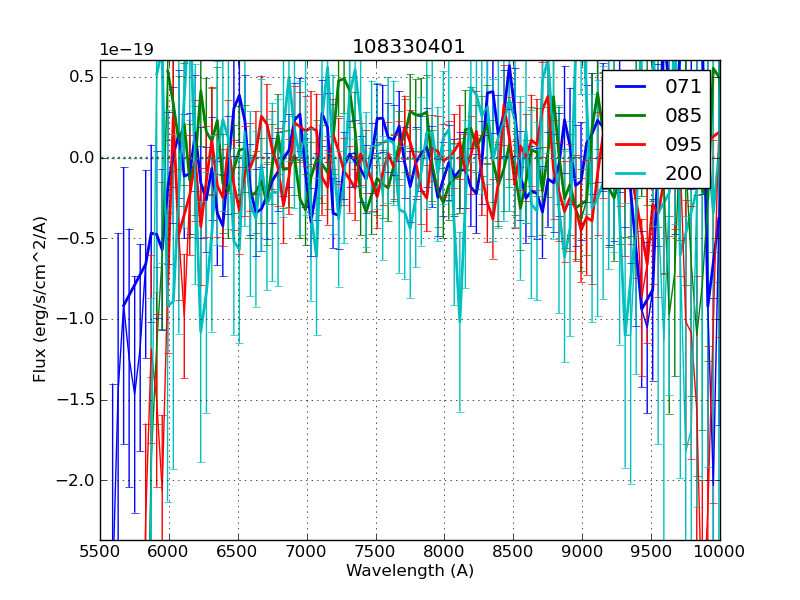Click the green line swatch in legend

[632, 115]
